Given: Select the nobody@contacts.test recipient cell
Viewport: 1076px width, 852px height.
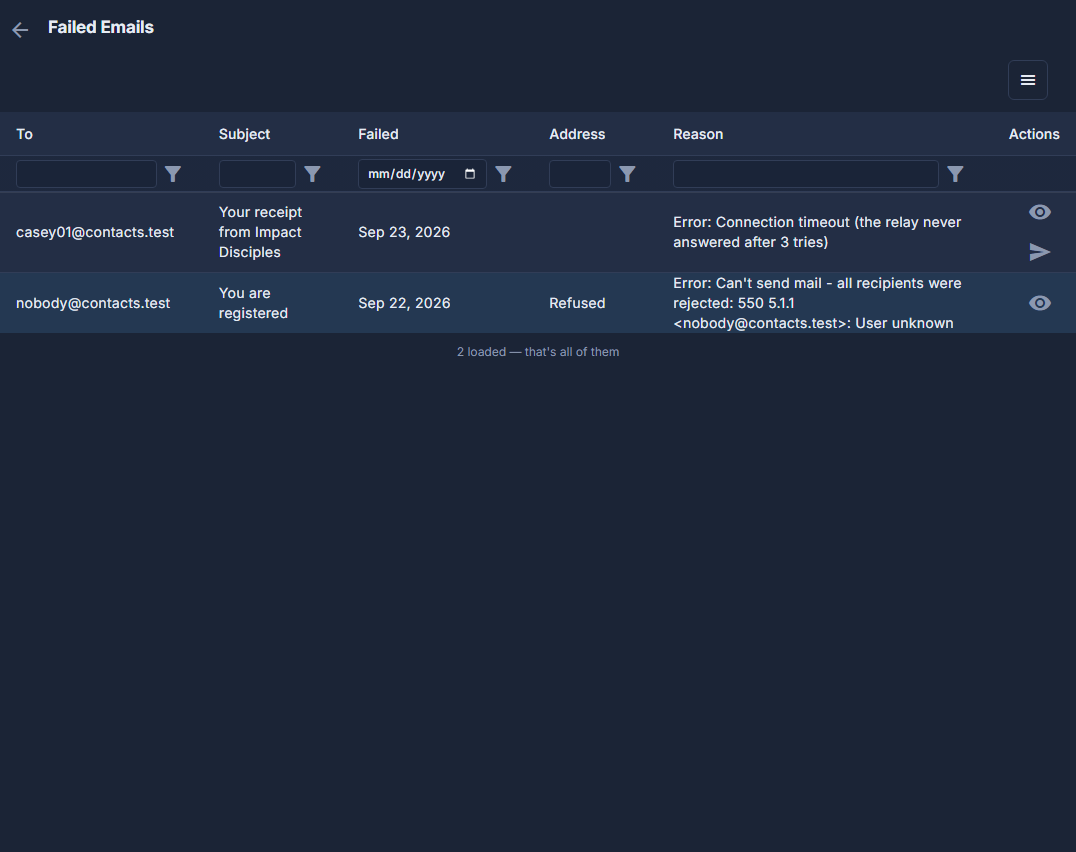Looking at the screenshot, I should pyautogui.click(x=93, y=303).
